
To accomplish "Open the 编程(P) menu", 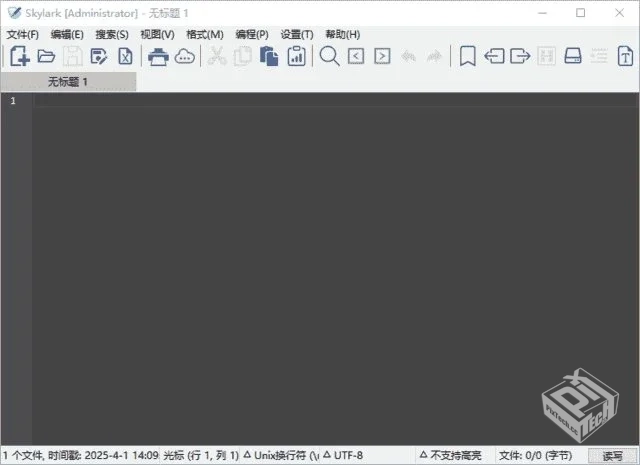I will coord(252,35).
